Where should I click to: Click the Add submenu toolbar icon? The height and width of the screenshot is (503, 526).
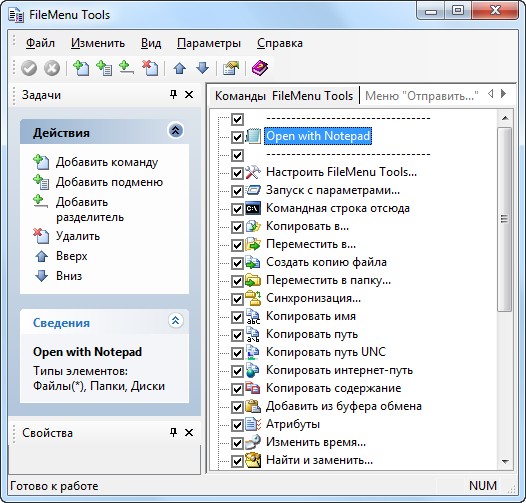104,68
